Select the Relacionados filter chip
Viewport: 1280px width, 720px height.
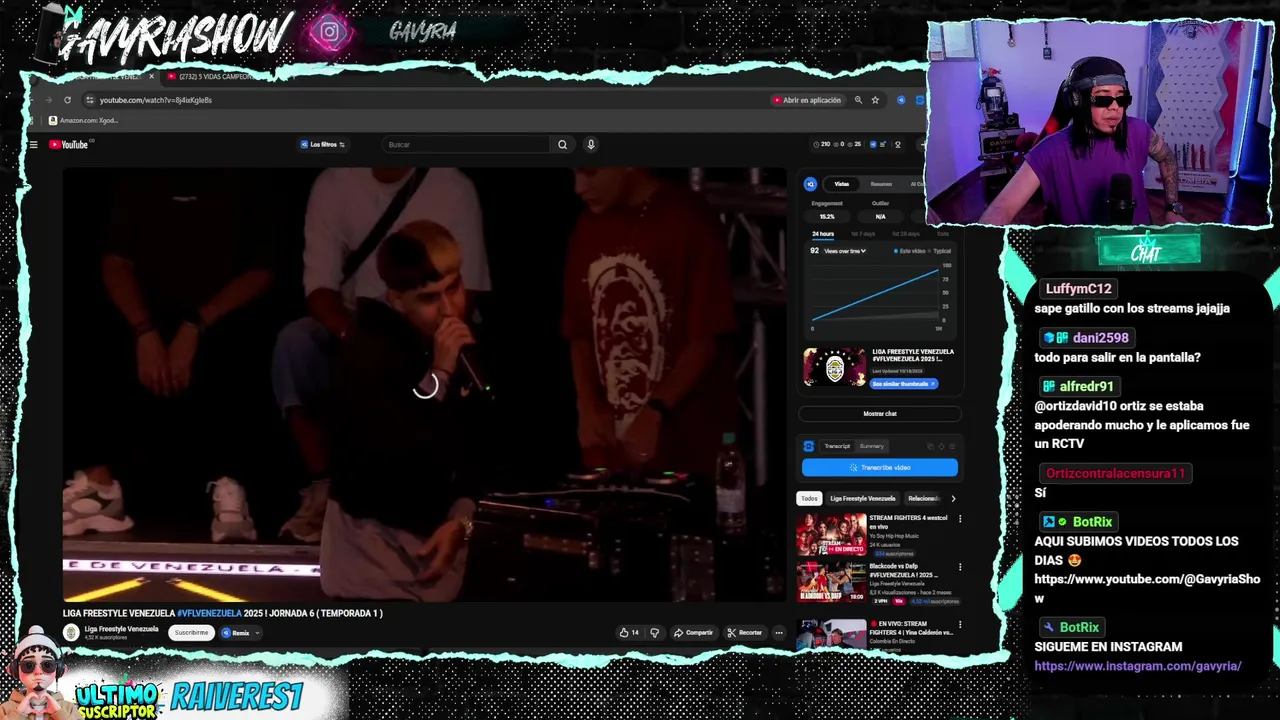(x=923, y=498)
